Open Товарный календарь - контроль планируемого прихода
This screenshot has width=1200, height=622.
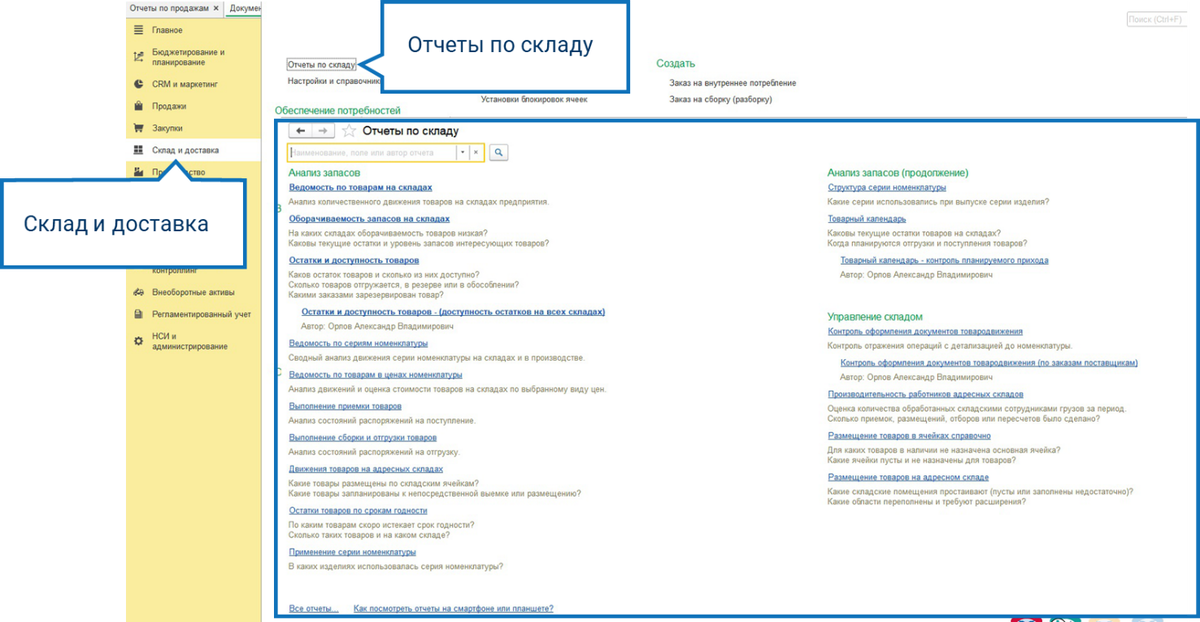tap(944, 260)
